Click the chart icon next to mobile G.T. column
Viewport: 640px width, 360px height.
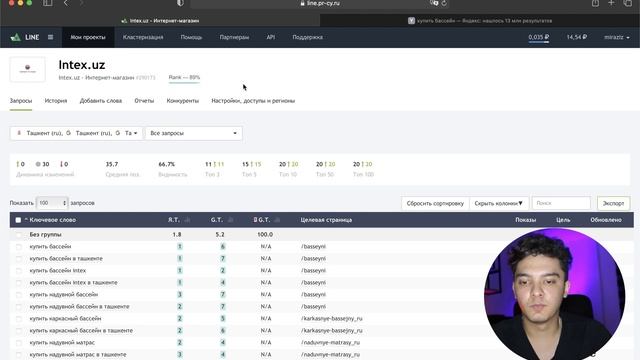pos(277,220)
